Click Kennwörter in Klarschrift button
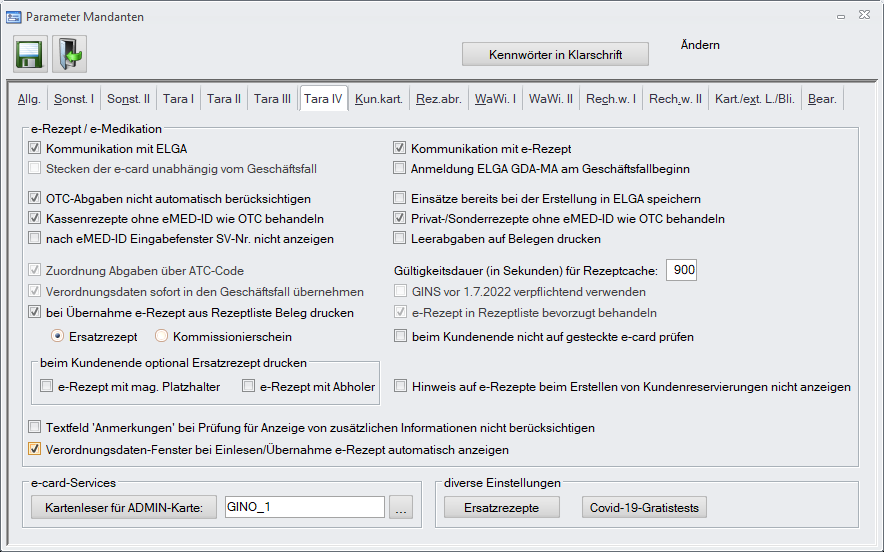The height and width of the screenshot is (552, 884). tap(555, 54)
